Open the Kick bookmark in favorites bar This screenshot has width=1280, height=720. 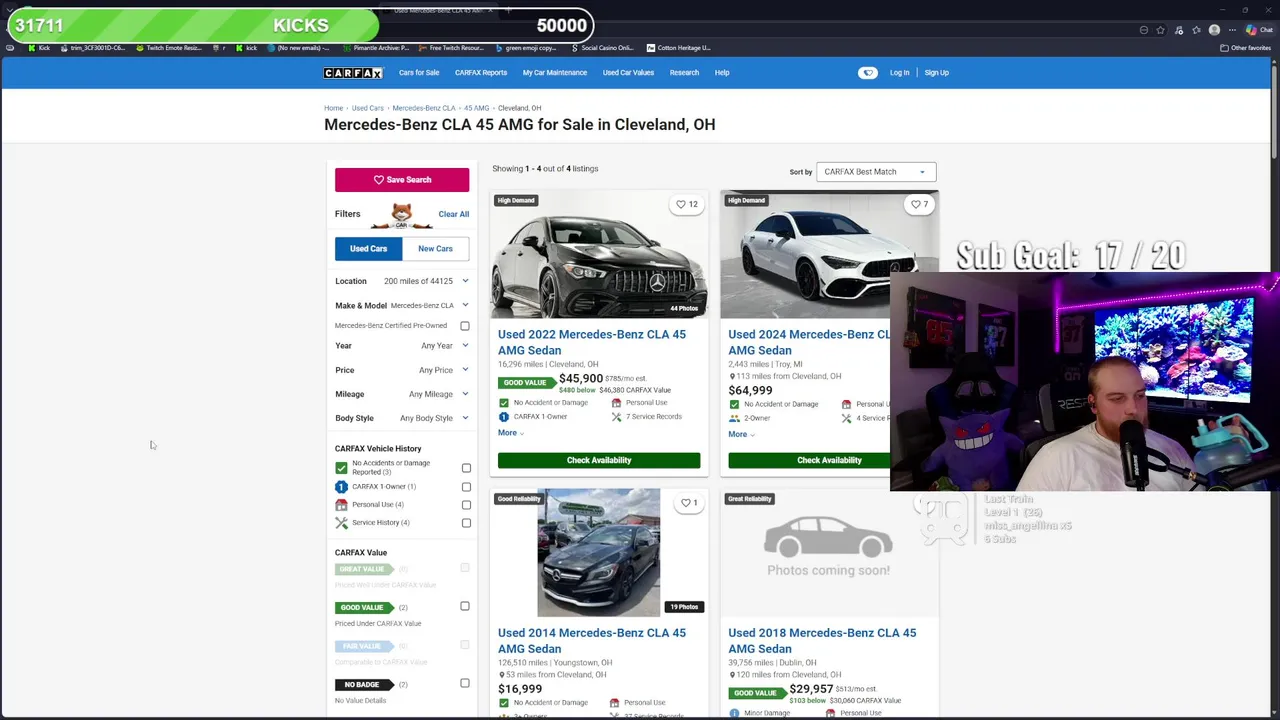39,48
